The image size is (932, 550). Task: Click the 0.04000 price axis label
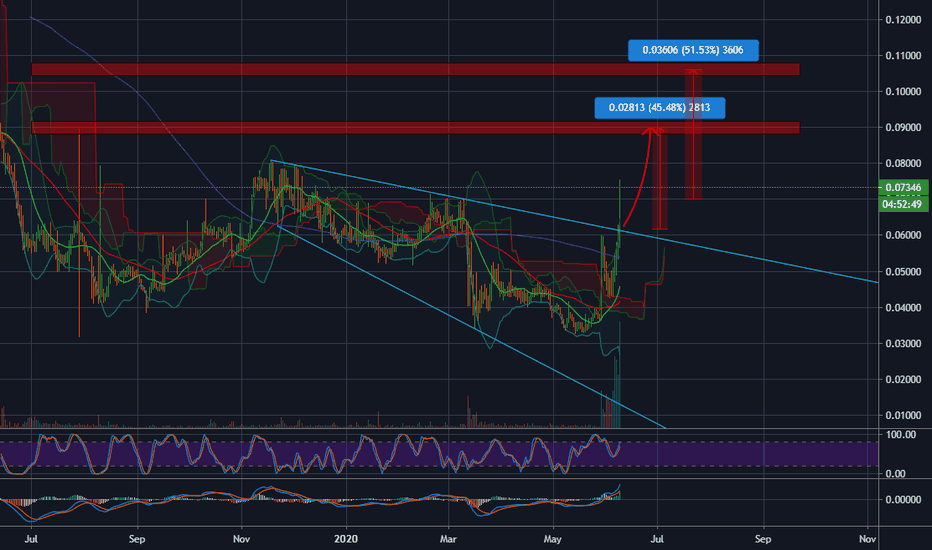(903, 307)
